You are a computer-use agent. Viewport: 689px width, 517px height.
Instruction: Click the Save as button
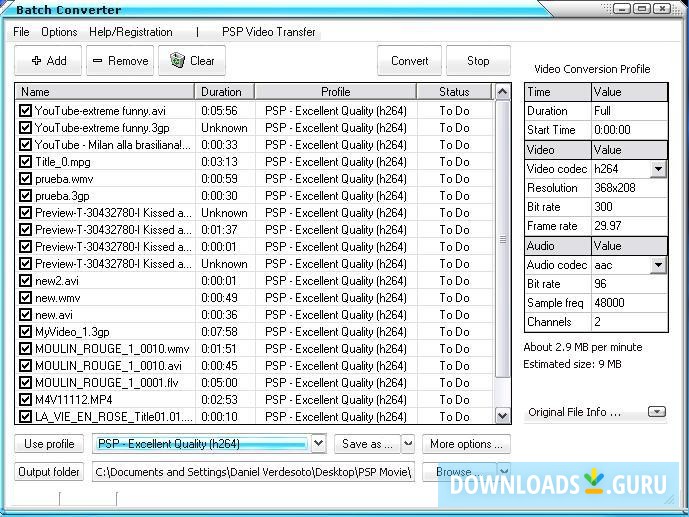pos(367,444)
